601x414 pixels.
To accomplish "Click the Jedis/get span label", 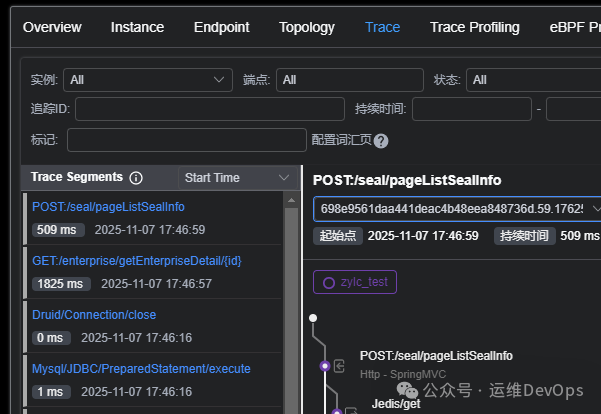I will point(396,404).
